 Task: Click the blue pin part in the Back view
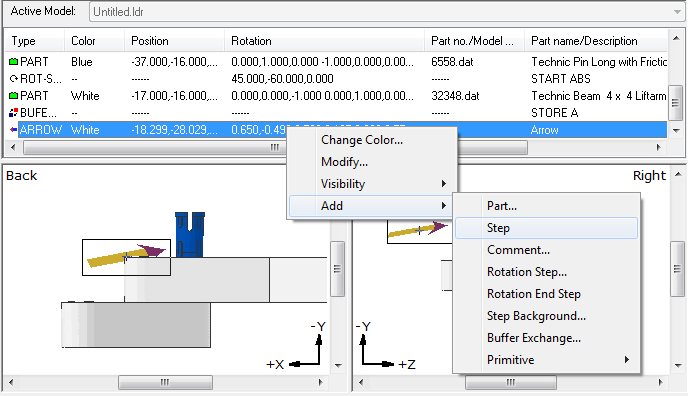click(190, 235)
